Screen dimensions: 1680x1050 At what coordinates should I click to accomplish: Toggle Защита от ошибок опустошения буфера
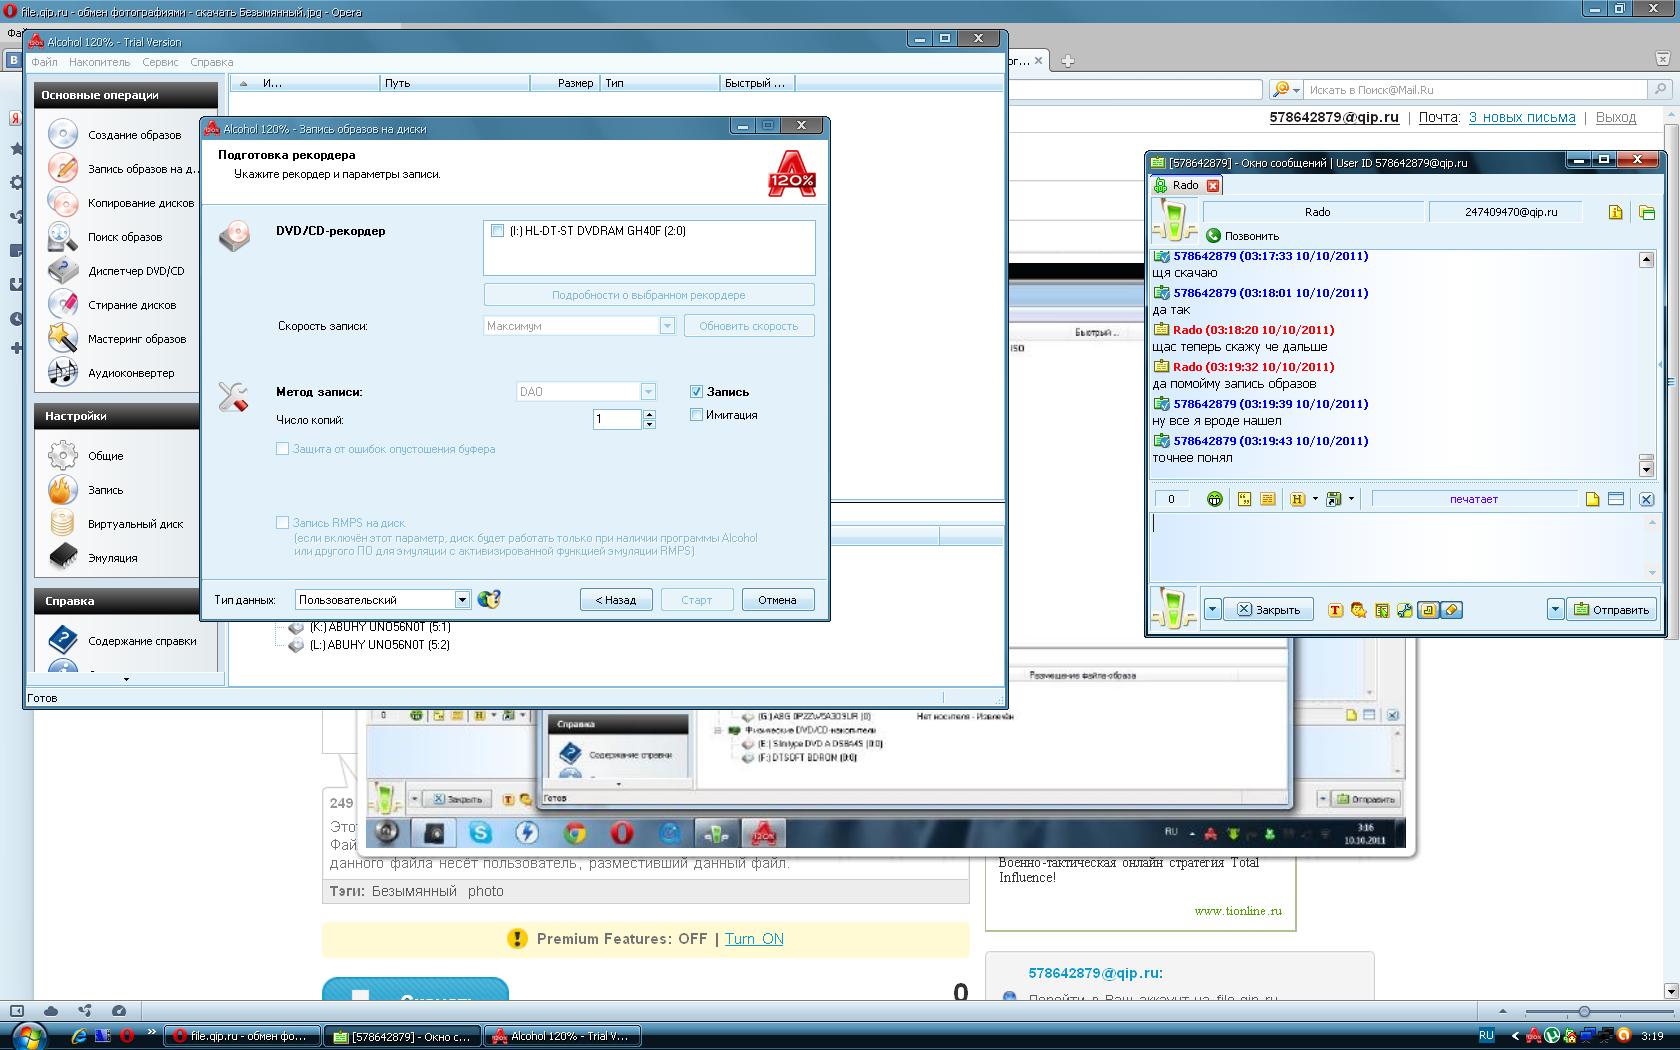tap(283, 449)
